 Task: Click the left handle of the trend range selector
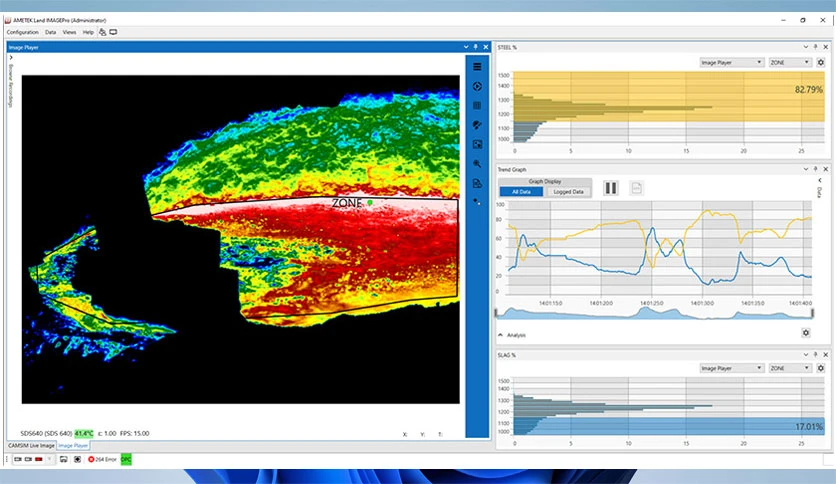pos(496,313)
